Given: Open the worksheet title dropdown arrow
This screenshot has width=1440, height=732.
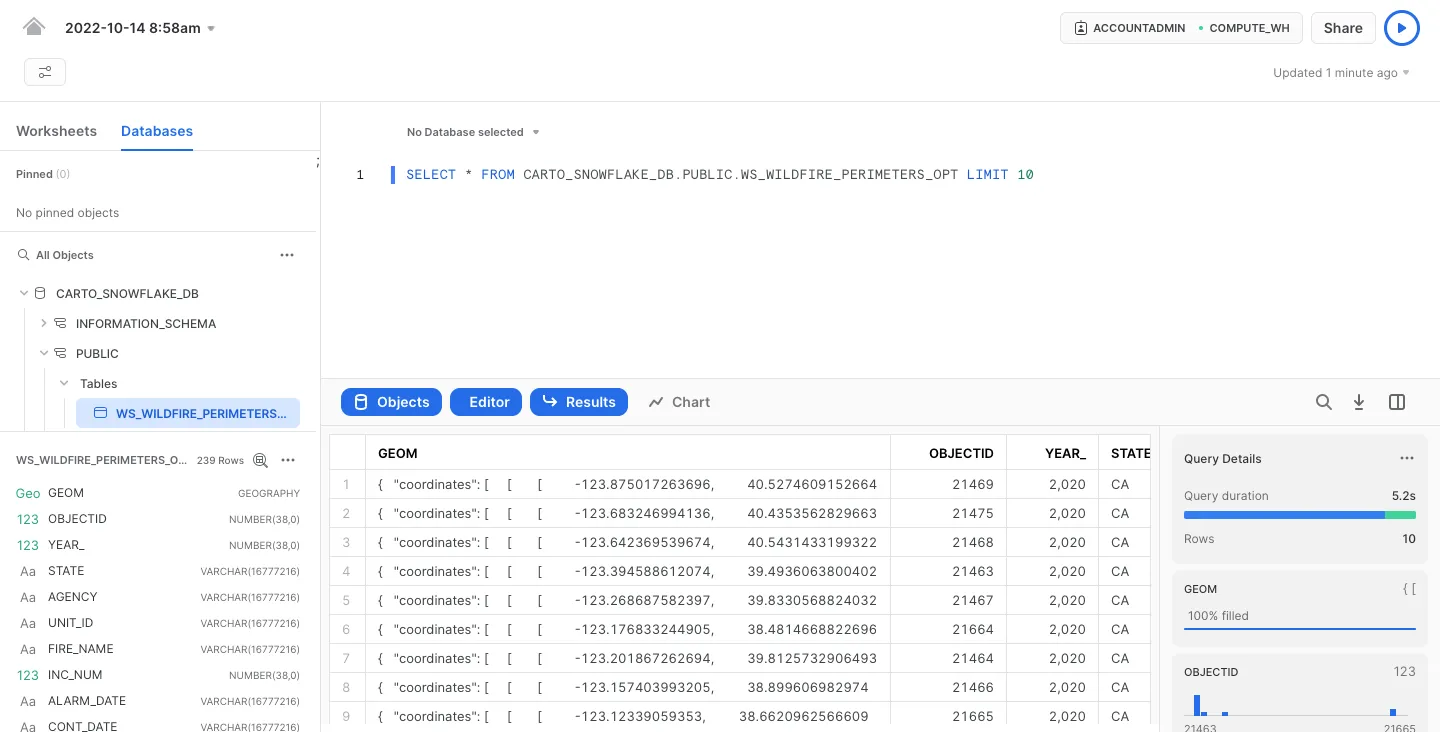Looking at the screenshot, I should tap(211, 28).
